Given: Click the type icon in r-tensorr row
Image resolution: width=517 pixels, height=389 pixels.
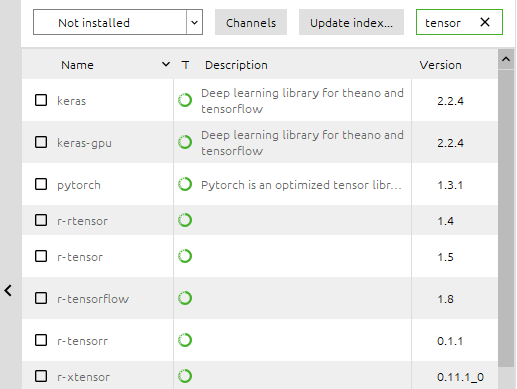Looking at the screenshot, I should (x=185, y=340).
